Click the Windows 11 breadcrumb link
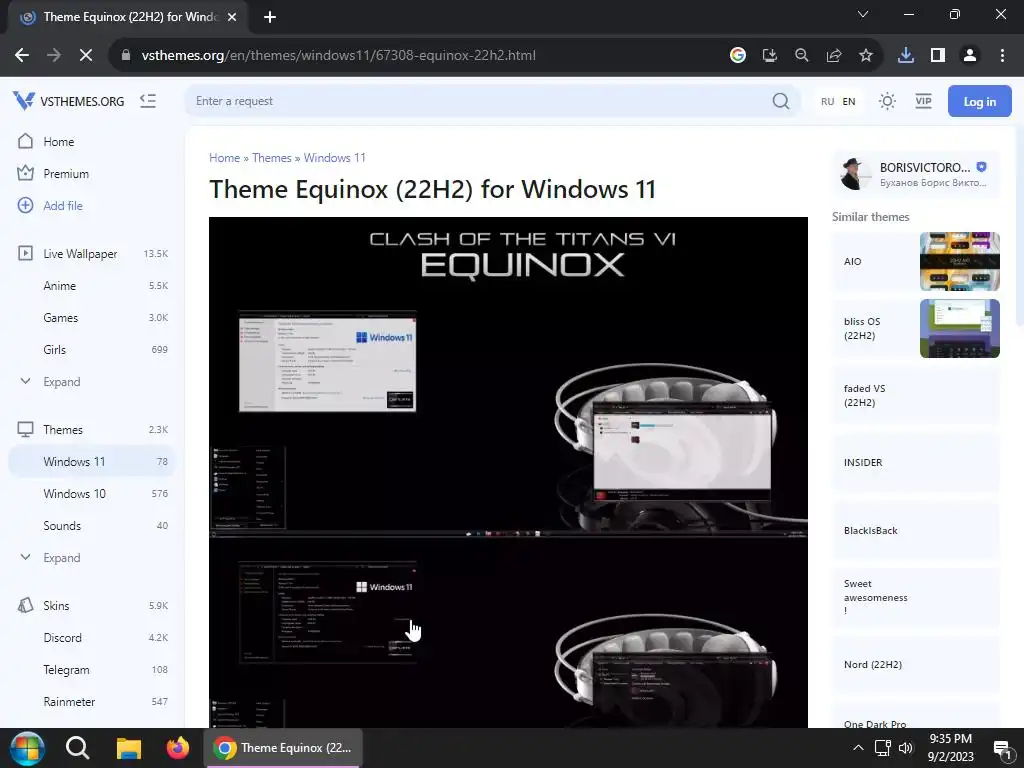 point(334,158)
